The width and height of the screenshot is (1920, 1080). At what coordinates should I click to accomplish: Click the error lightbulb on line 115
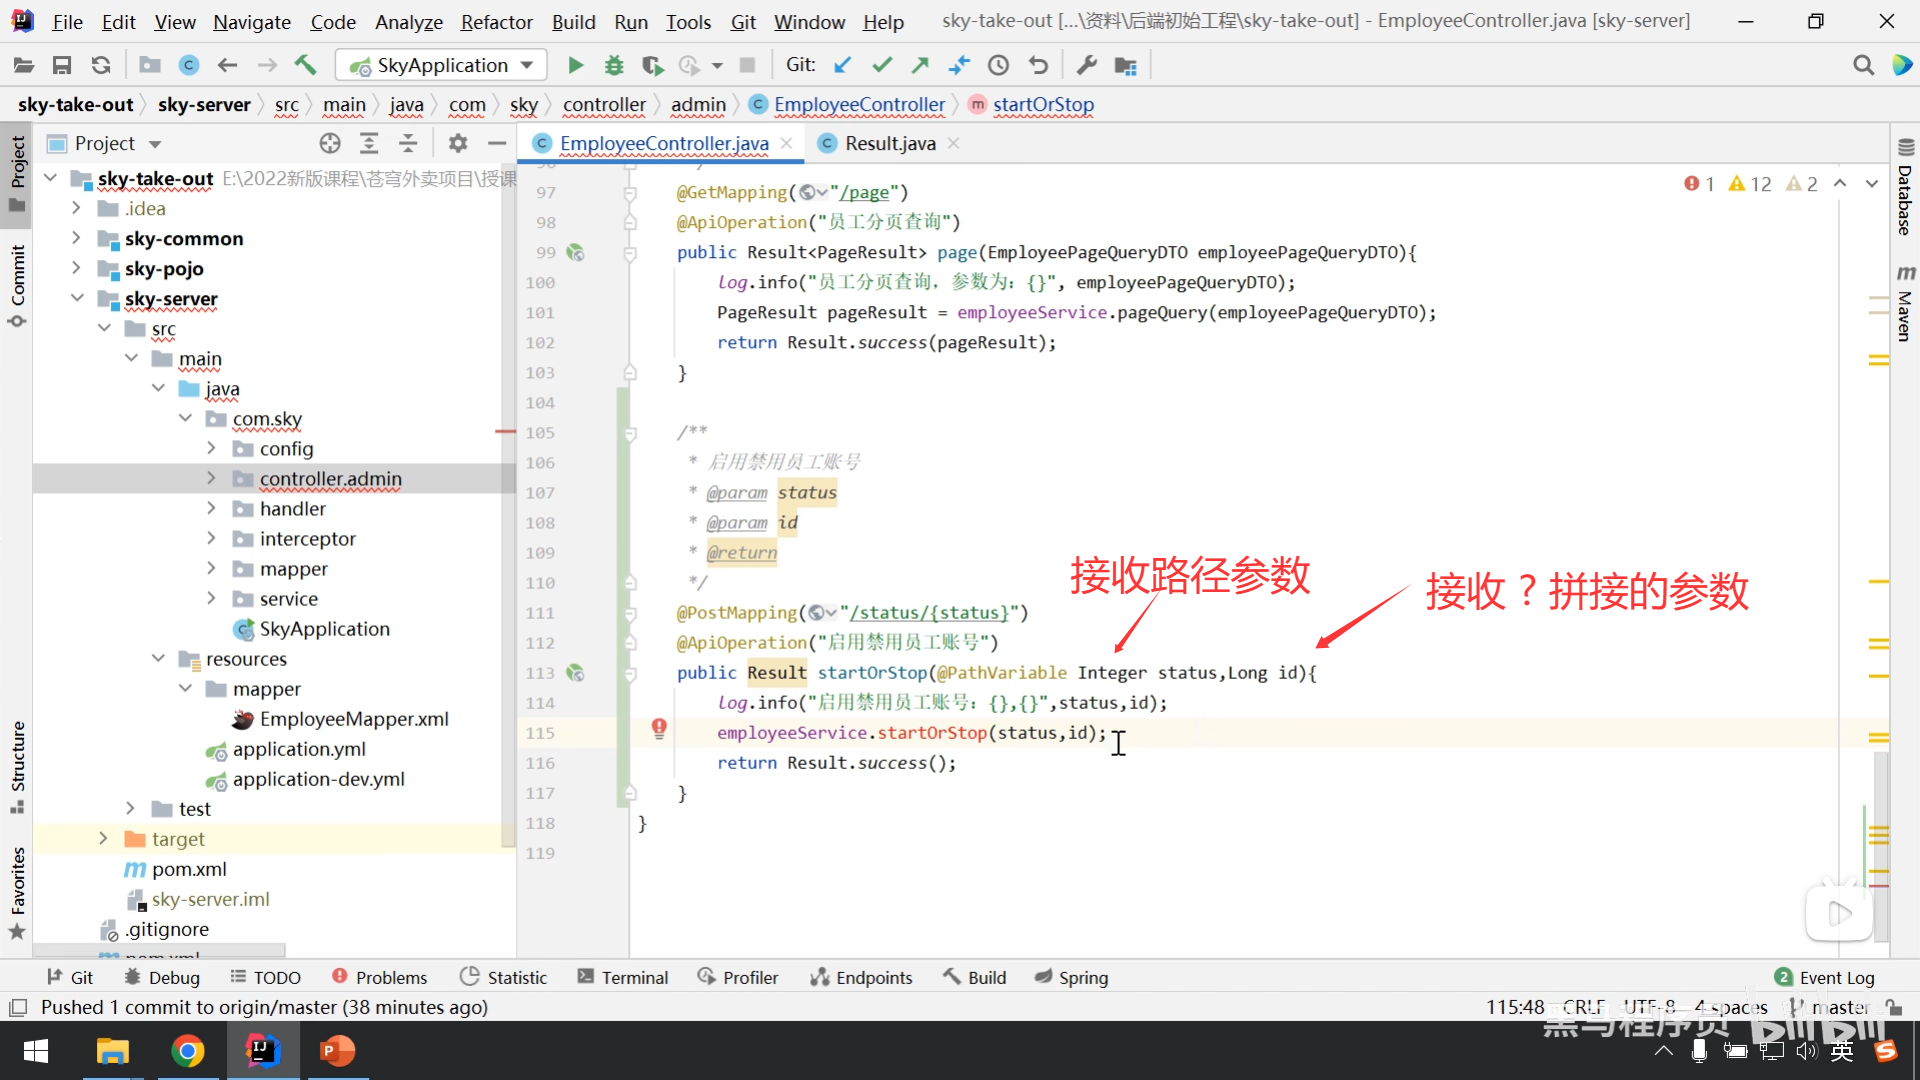pos(659,729)
